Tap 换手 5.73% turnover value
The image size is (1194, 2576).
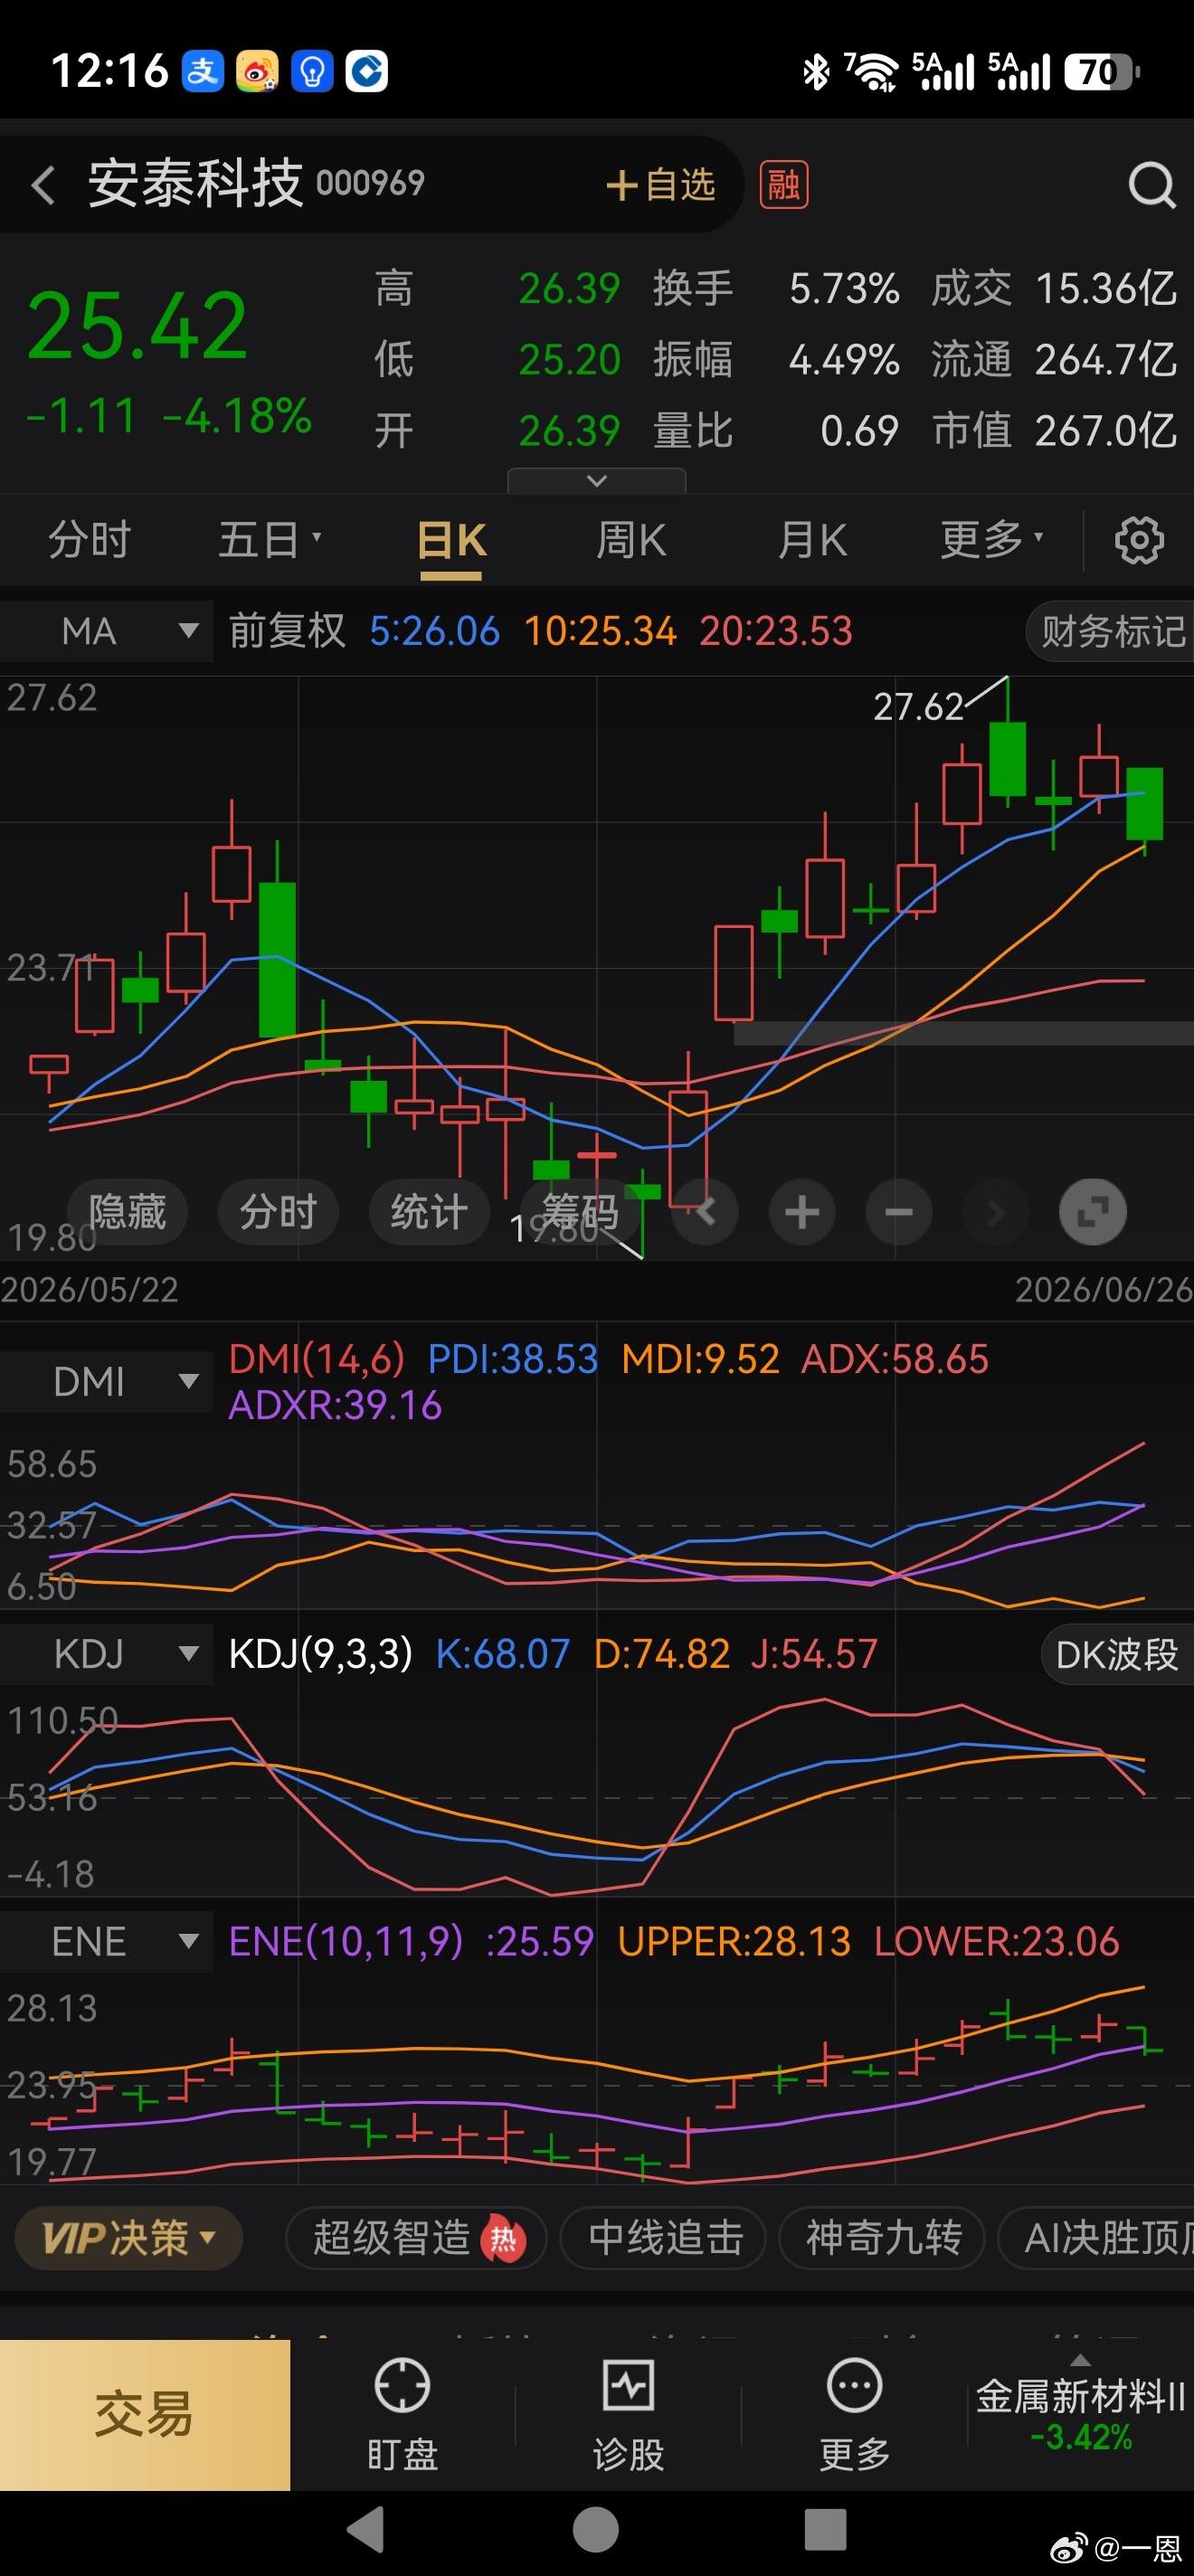[844, 288]
